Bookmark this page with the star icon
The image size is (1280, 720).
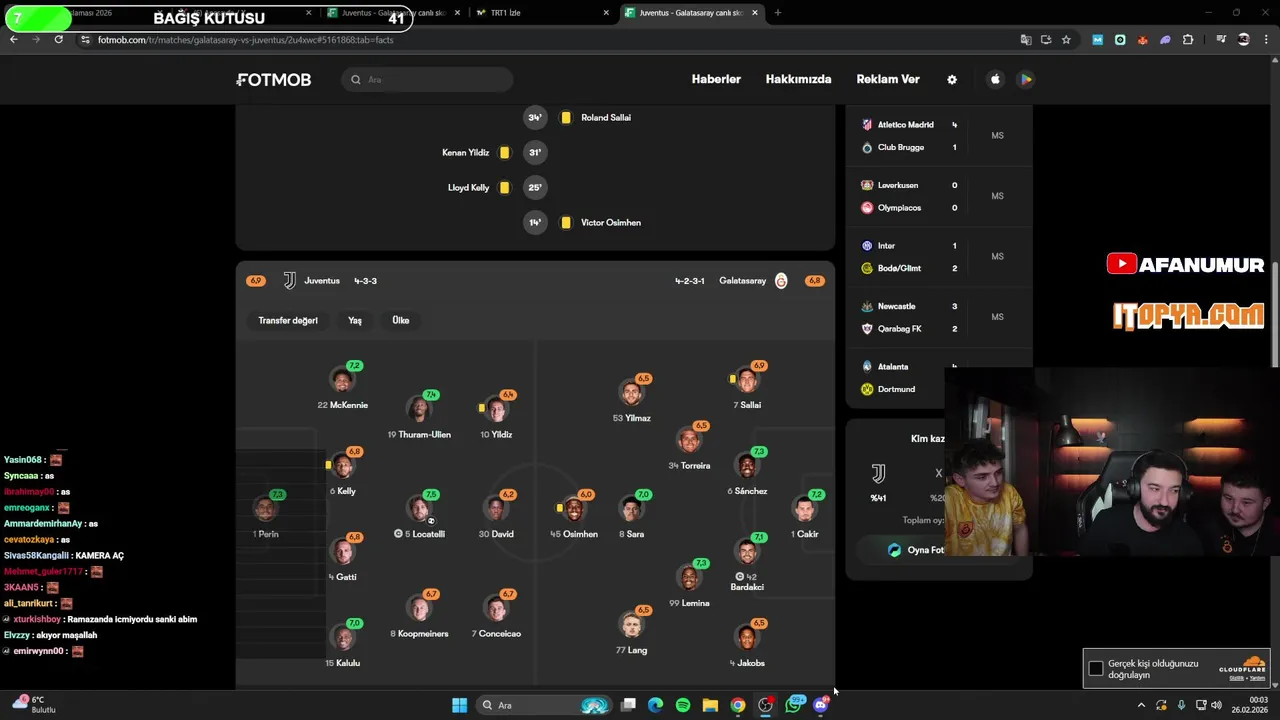[1066, 40]
